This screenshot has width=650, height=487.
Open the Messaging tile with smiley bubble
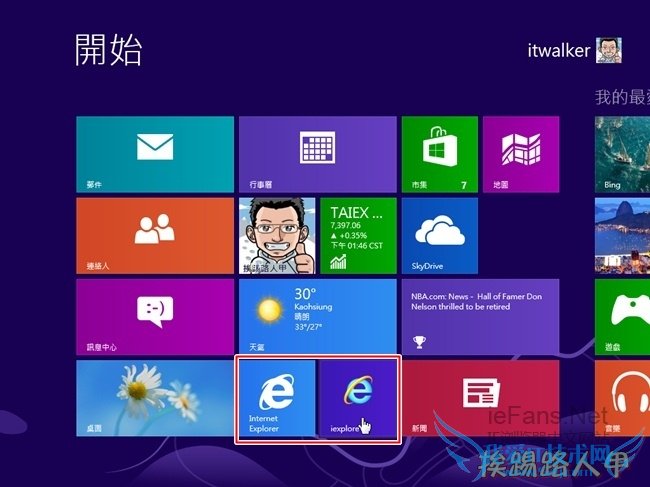point(155,317)
